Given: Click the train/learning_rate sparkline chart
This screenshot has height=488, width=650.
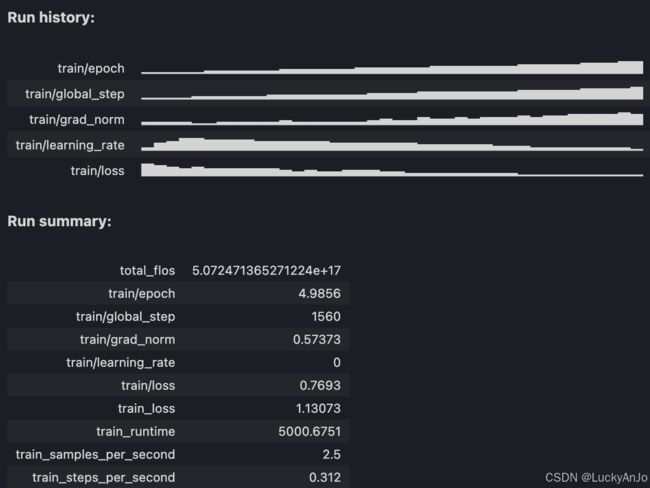Looking at the screenshot, I should [x=392, y=144].
